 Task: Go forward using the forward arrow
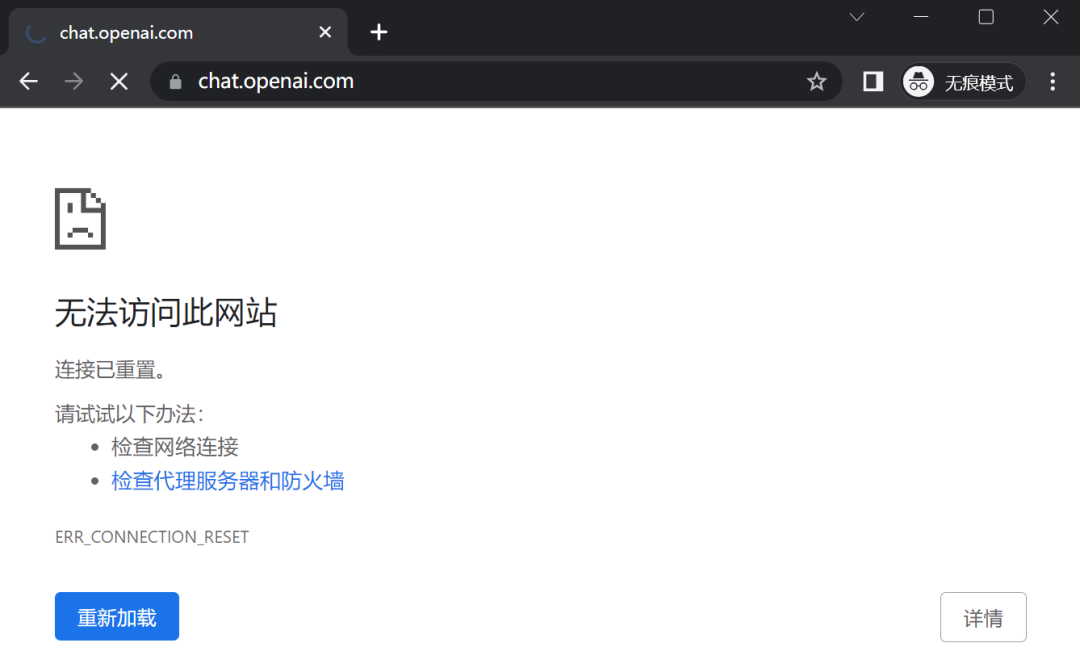point(74,81)
